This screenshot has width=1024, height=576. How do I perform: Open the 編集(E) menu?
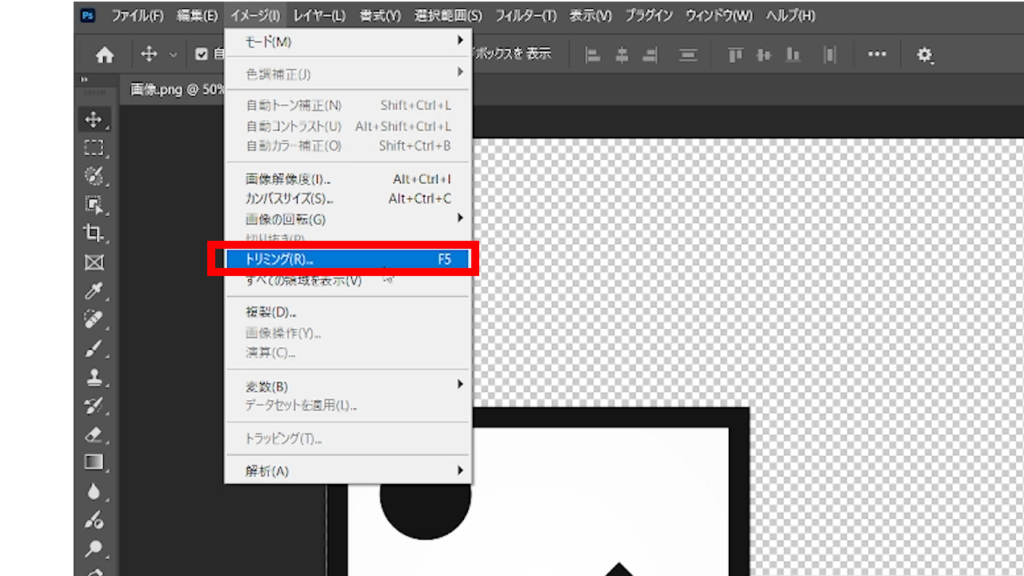197,16
